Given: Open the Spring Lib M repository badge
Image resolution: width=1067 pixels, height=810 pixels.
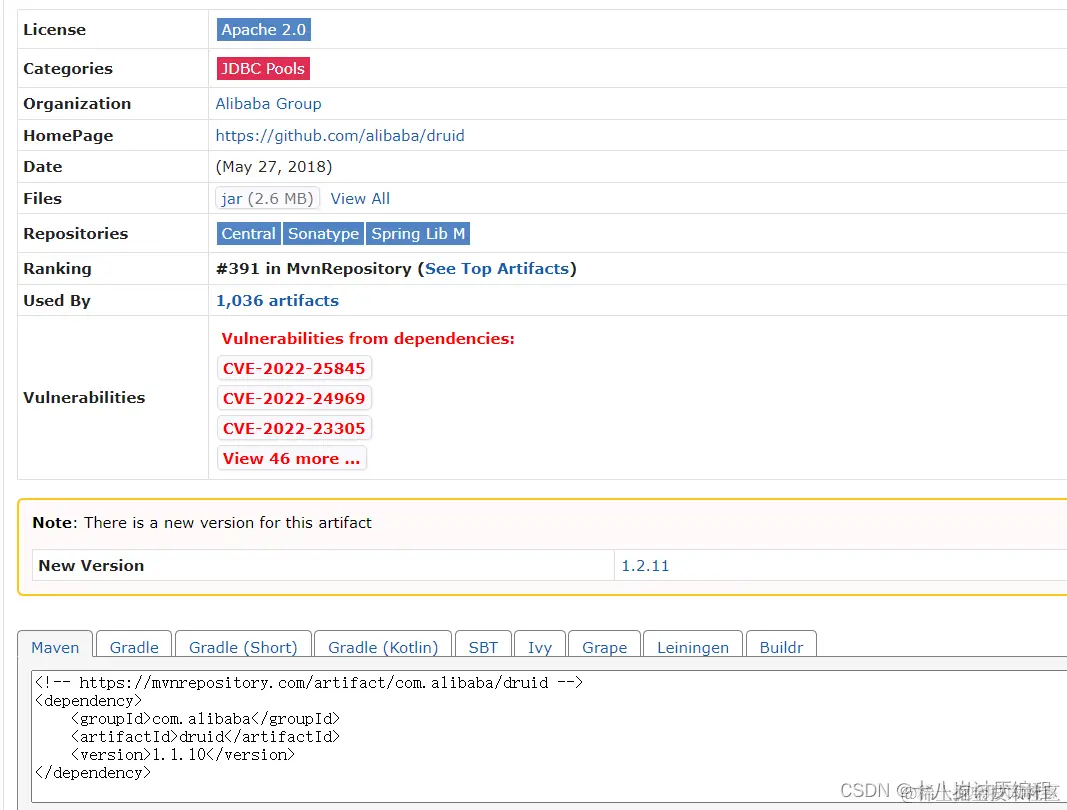Looking at the screenshot, I should [418, 233].
